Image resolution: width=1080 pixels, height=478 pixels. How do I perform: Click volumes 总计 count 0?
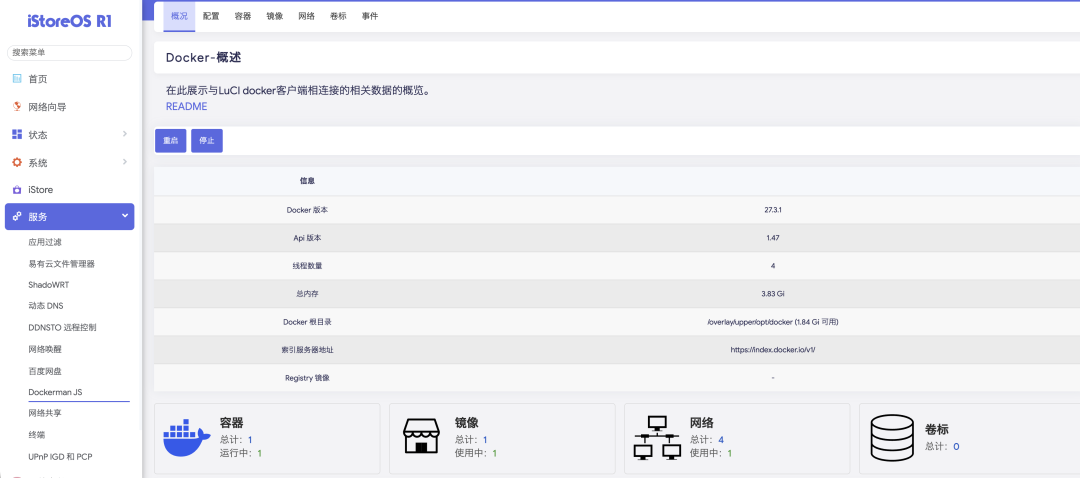click(956, 446)
